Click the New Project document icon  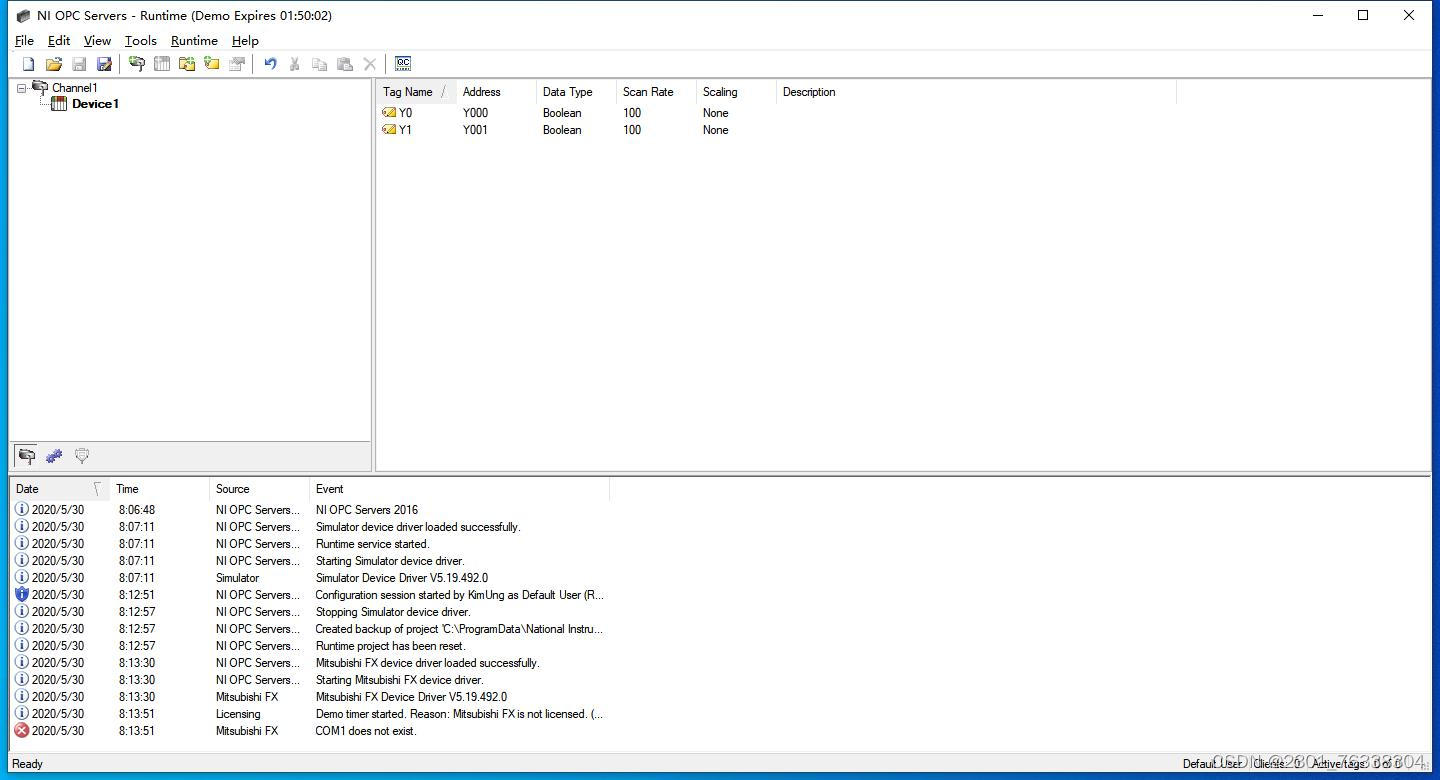point(27,63)
